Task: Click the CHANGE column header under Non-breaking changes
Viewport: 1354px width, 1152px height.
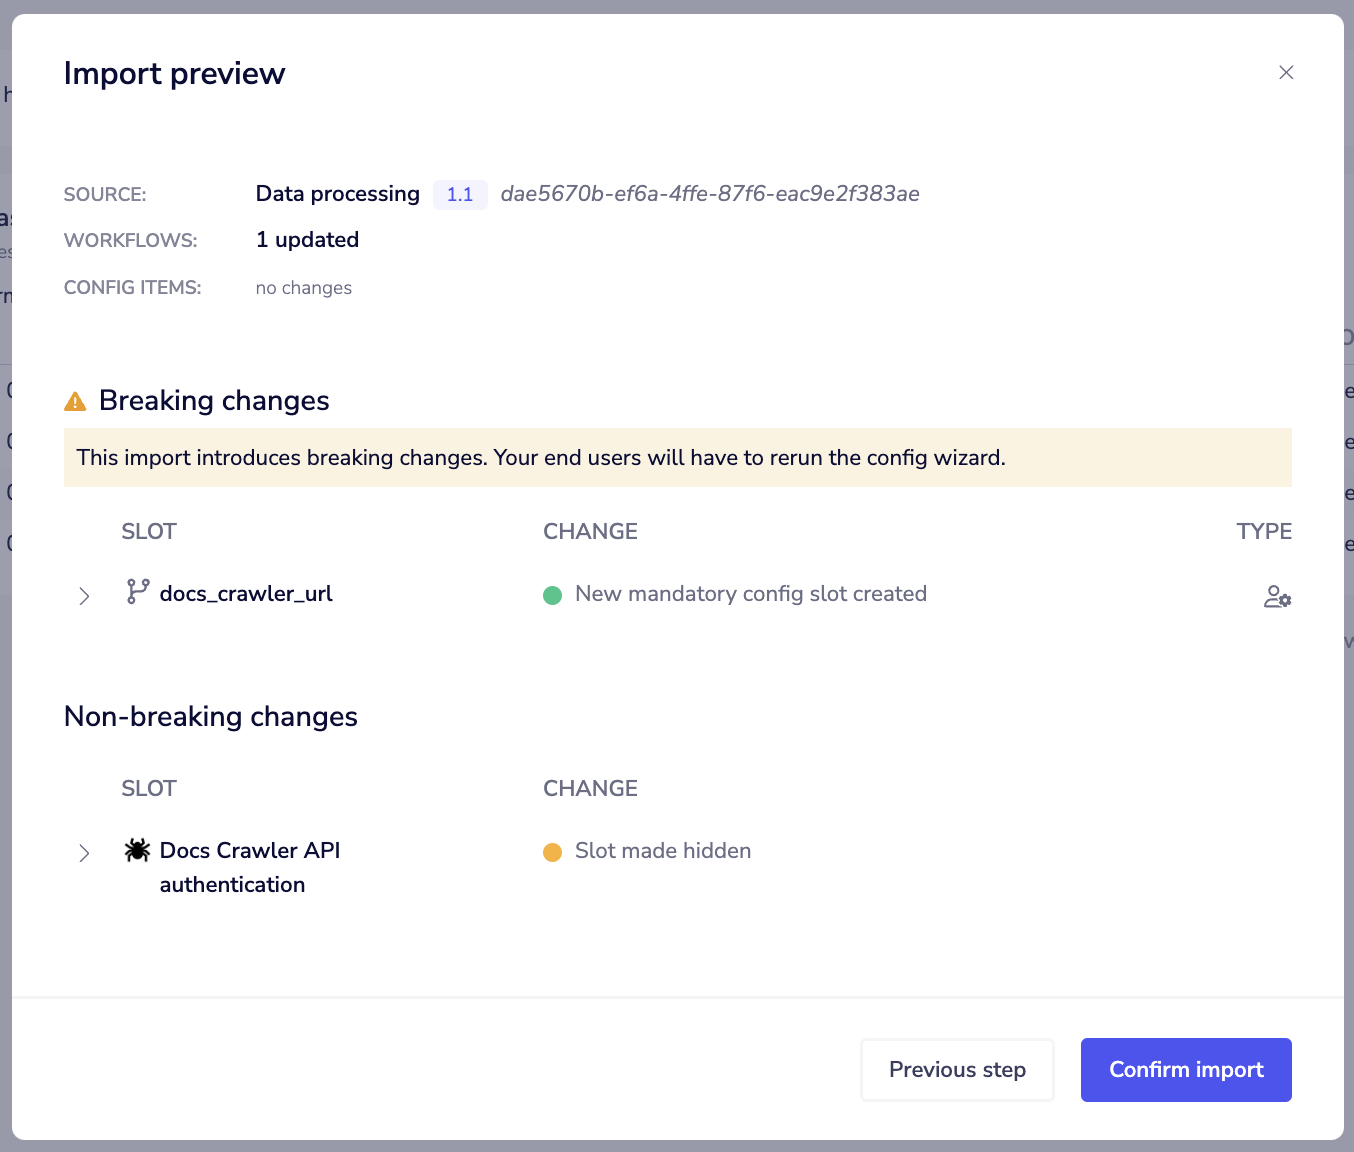Action: pos(590,788)
